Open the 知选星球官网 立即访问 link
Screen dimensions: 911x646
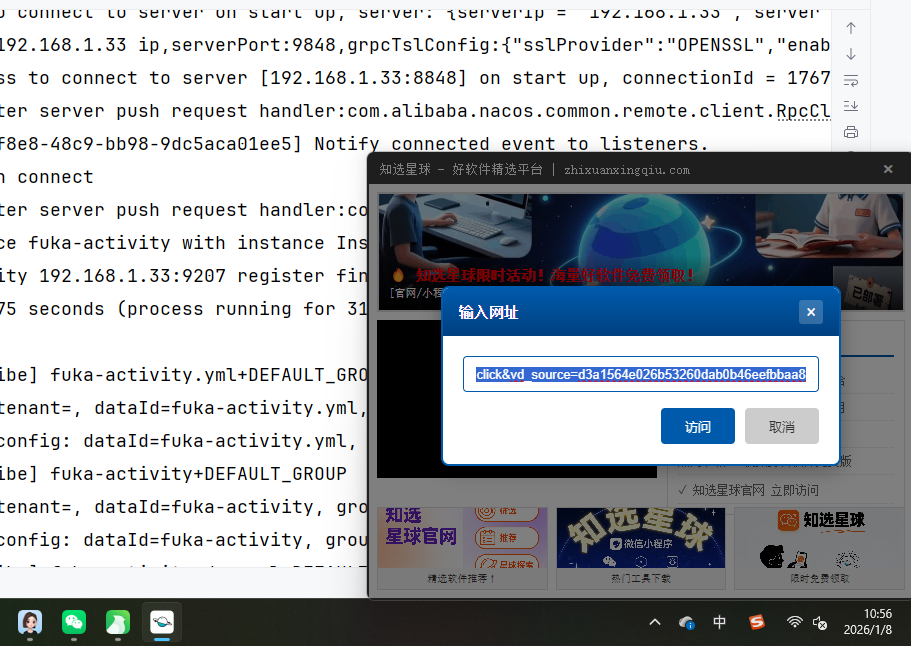[x=755, y=490]
